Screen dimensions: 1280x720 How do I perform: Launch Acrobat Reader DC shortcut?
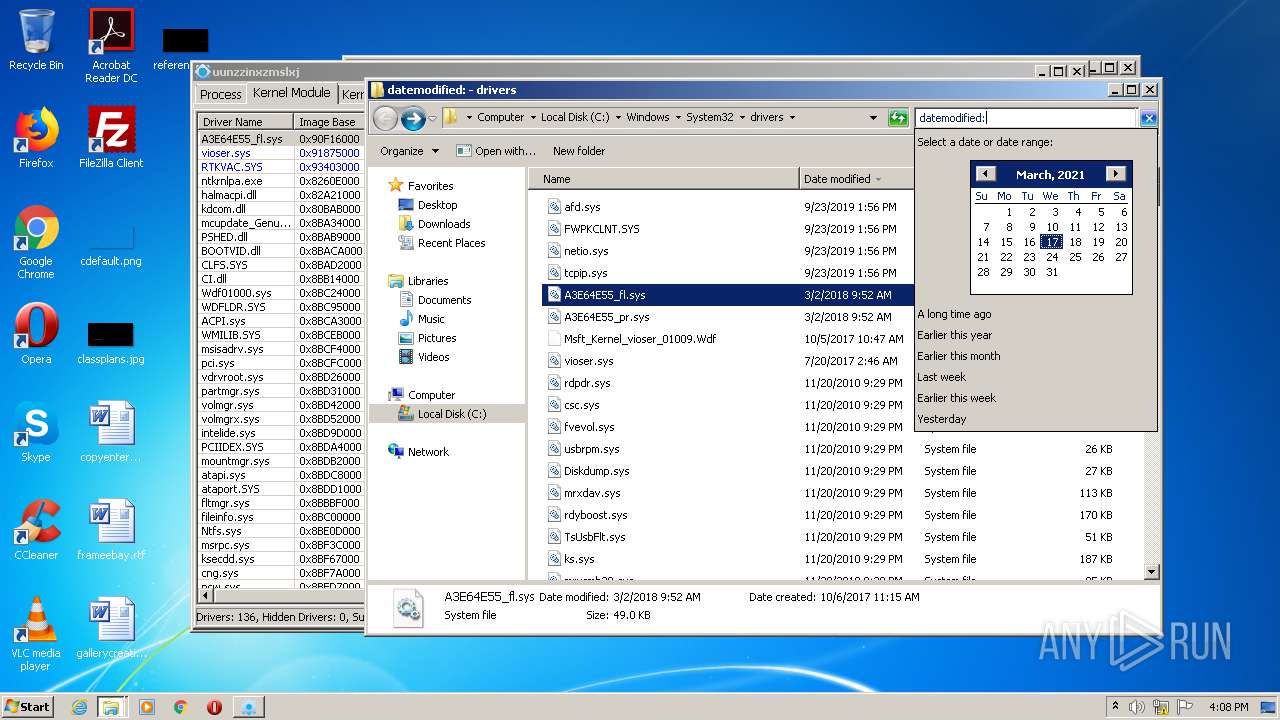coord(111,46)
